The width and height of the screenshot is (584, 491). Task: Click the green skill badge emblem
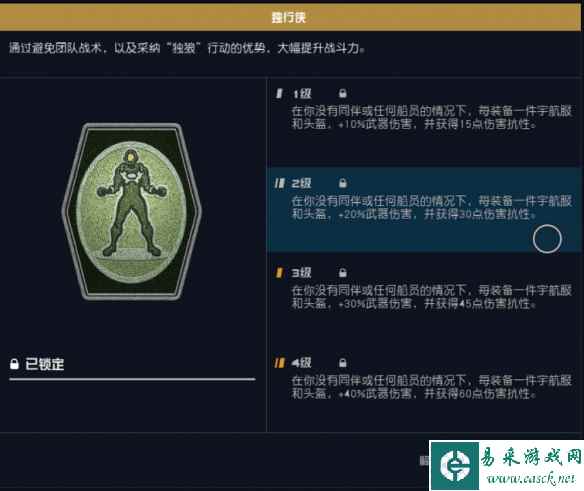[131, 212]
